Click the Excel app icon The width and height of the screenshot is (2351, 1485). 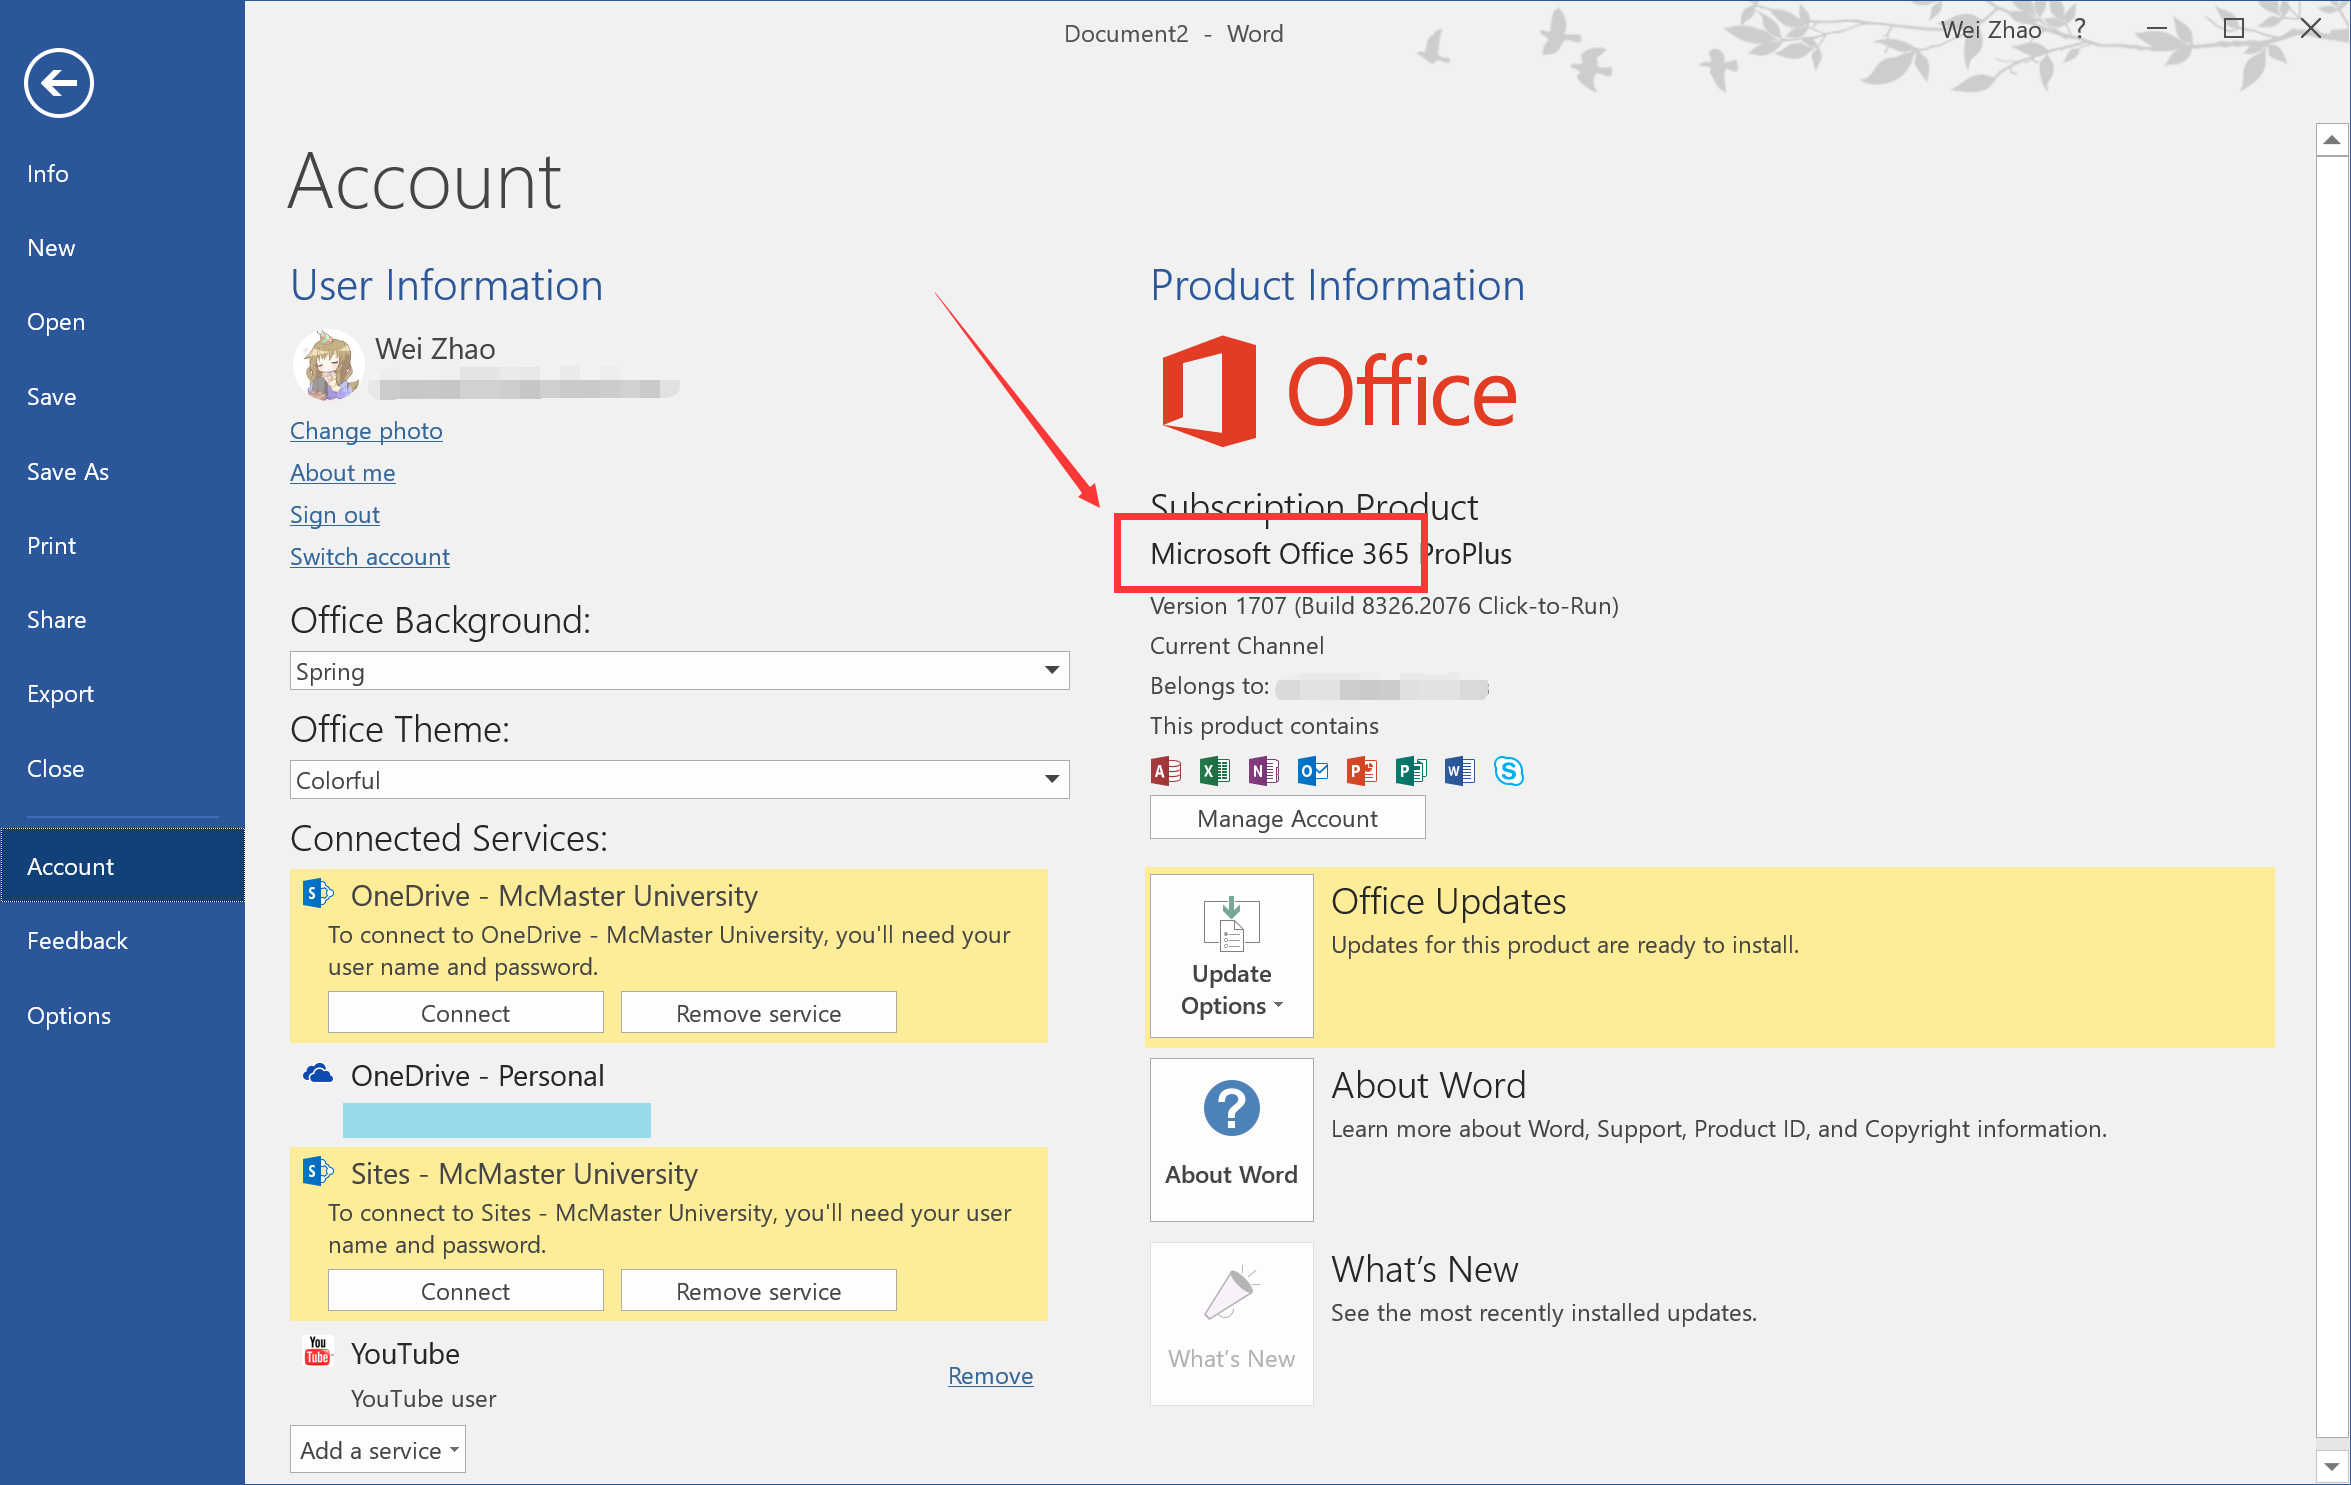(1215, 771)
